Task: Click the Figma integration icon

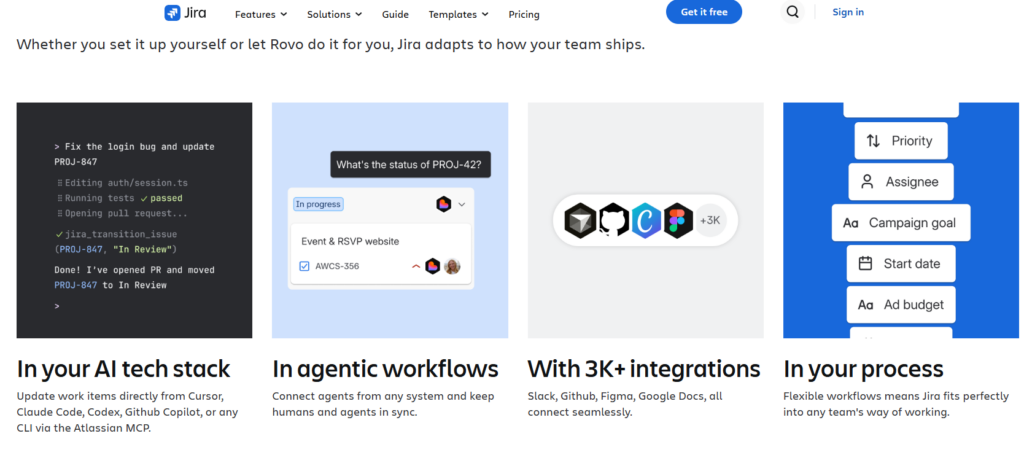Action: tap(678, 220)
